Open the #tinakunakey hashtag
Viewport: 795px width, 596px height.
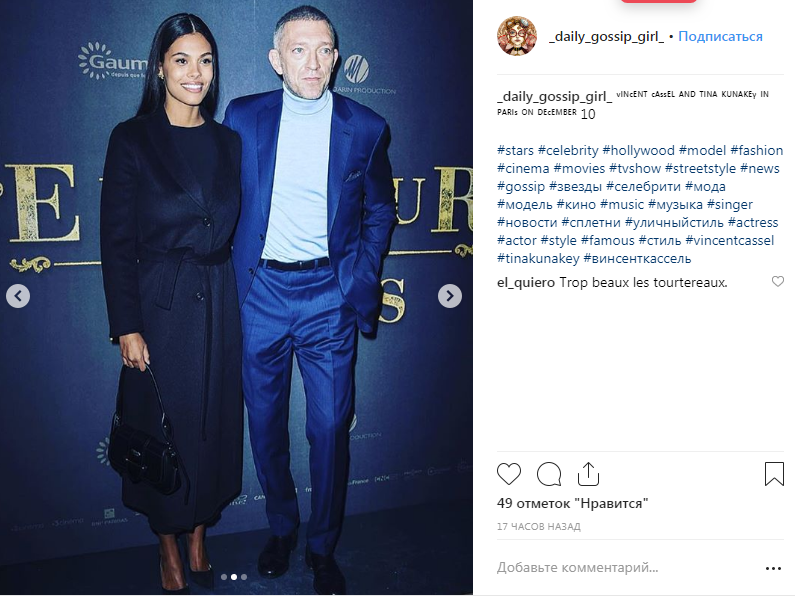[x=538, y=258]
